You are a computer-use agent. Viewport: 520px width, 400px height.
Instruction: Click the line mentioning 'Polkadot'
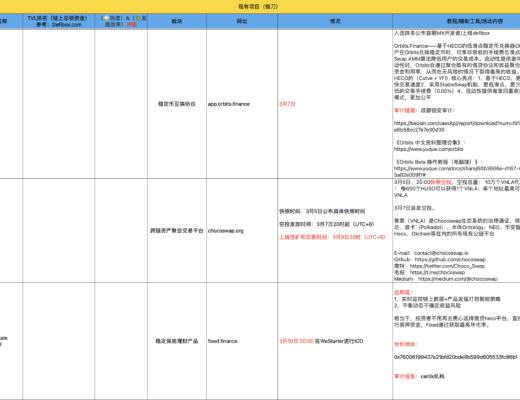(x=457, y=227)
